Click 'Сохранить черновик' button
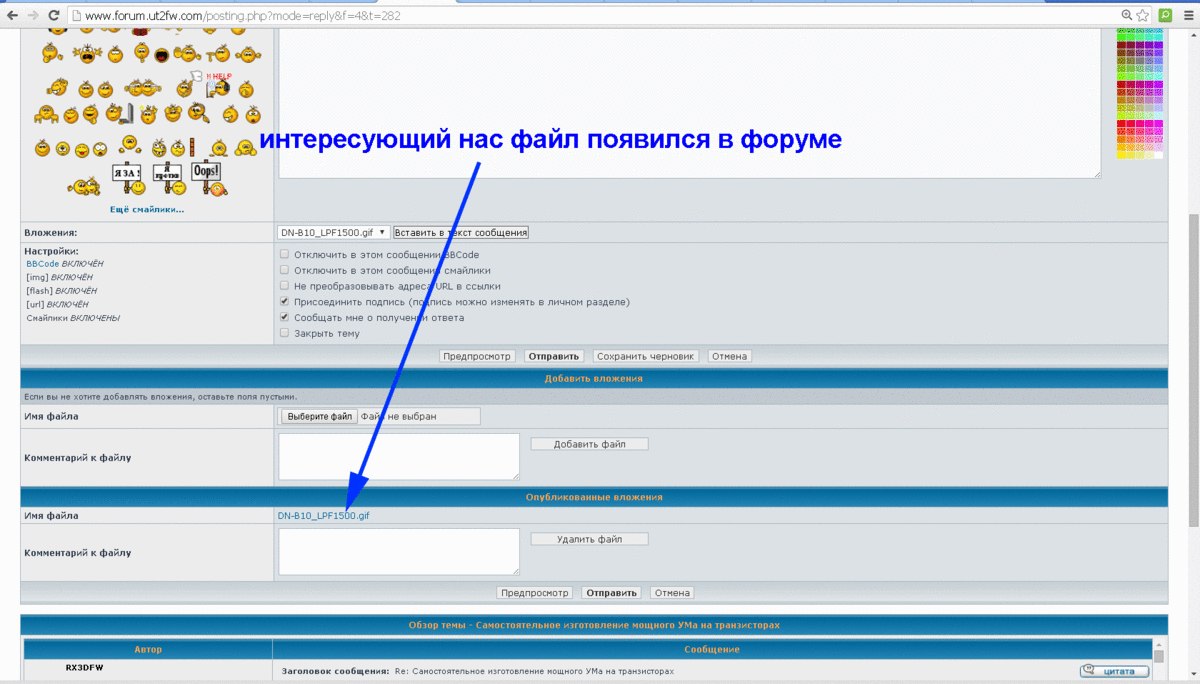 click(x=644, y=356)
